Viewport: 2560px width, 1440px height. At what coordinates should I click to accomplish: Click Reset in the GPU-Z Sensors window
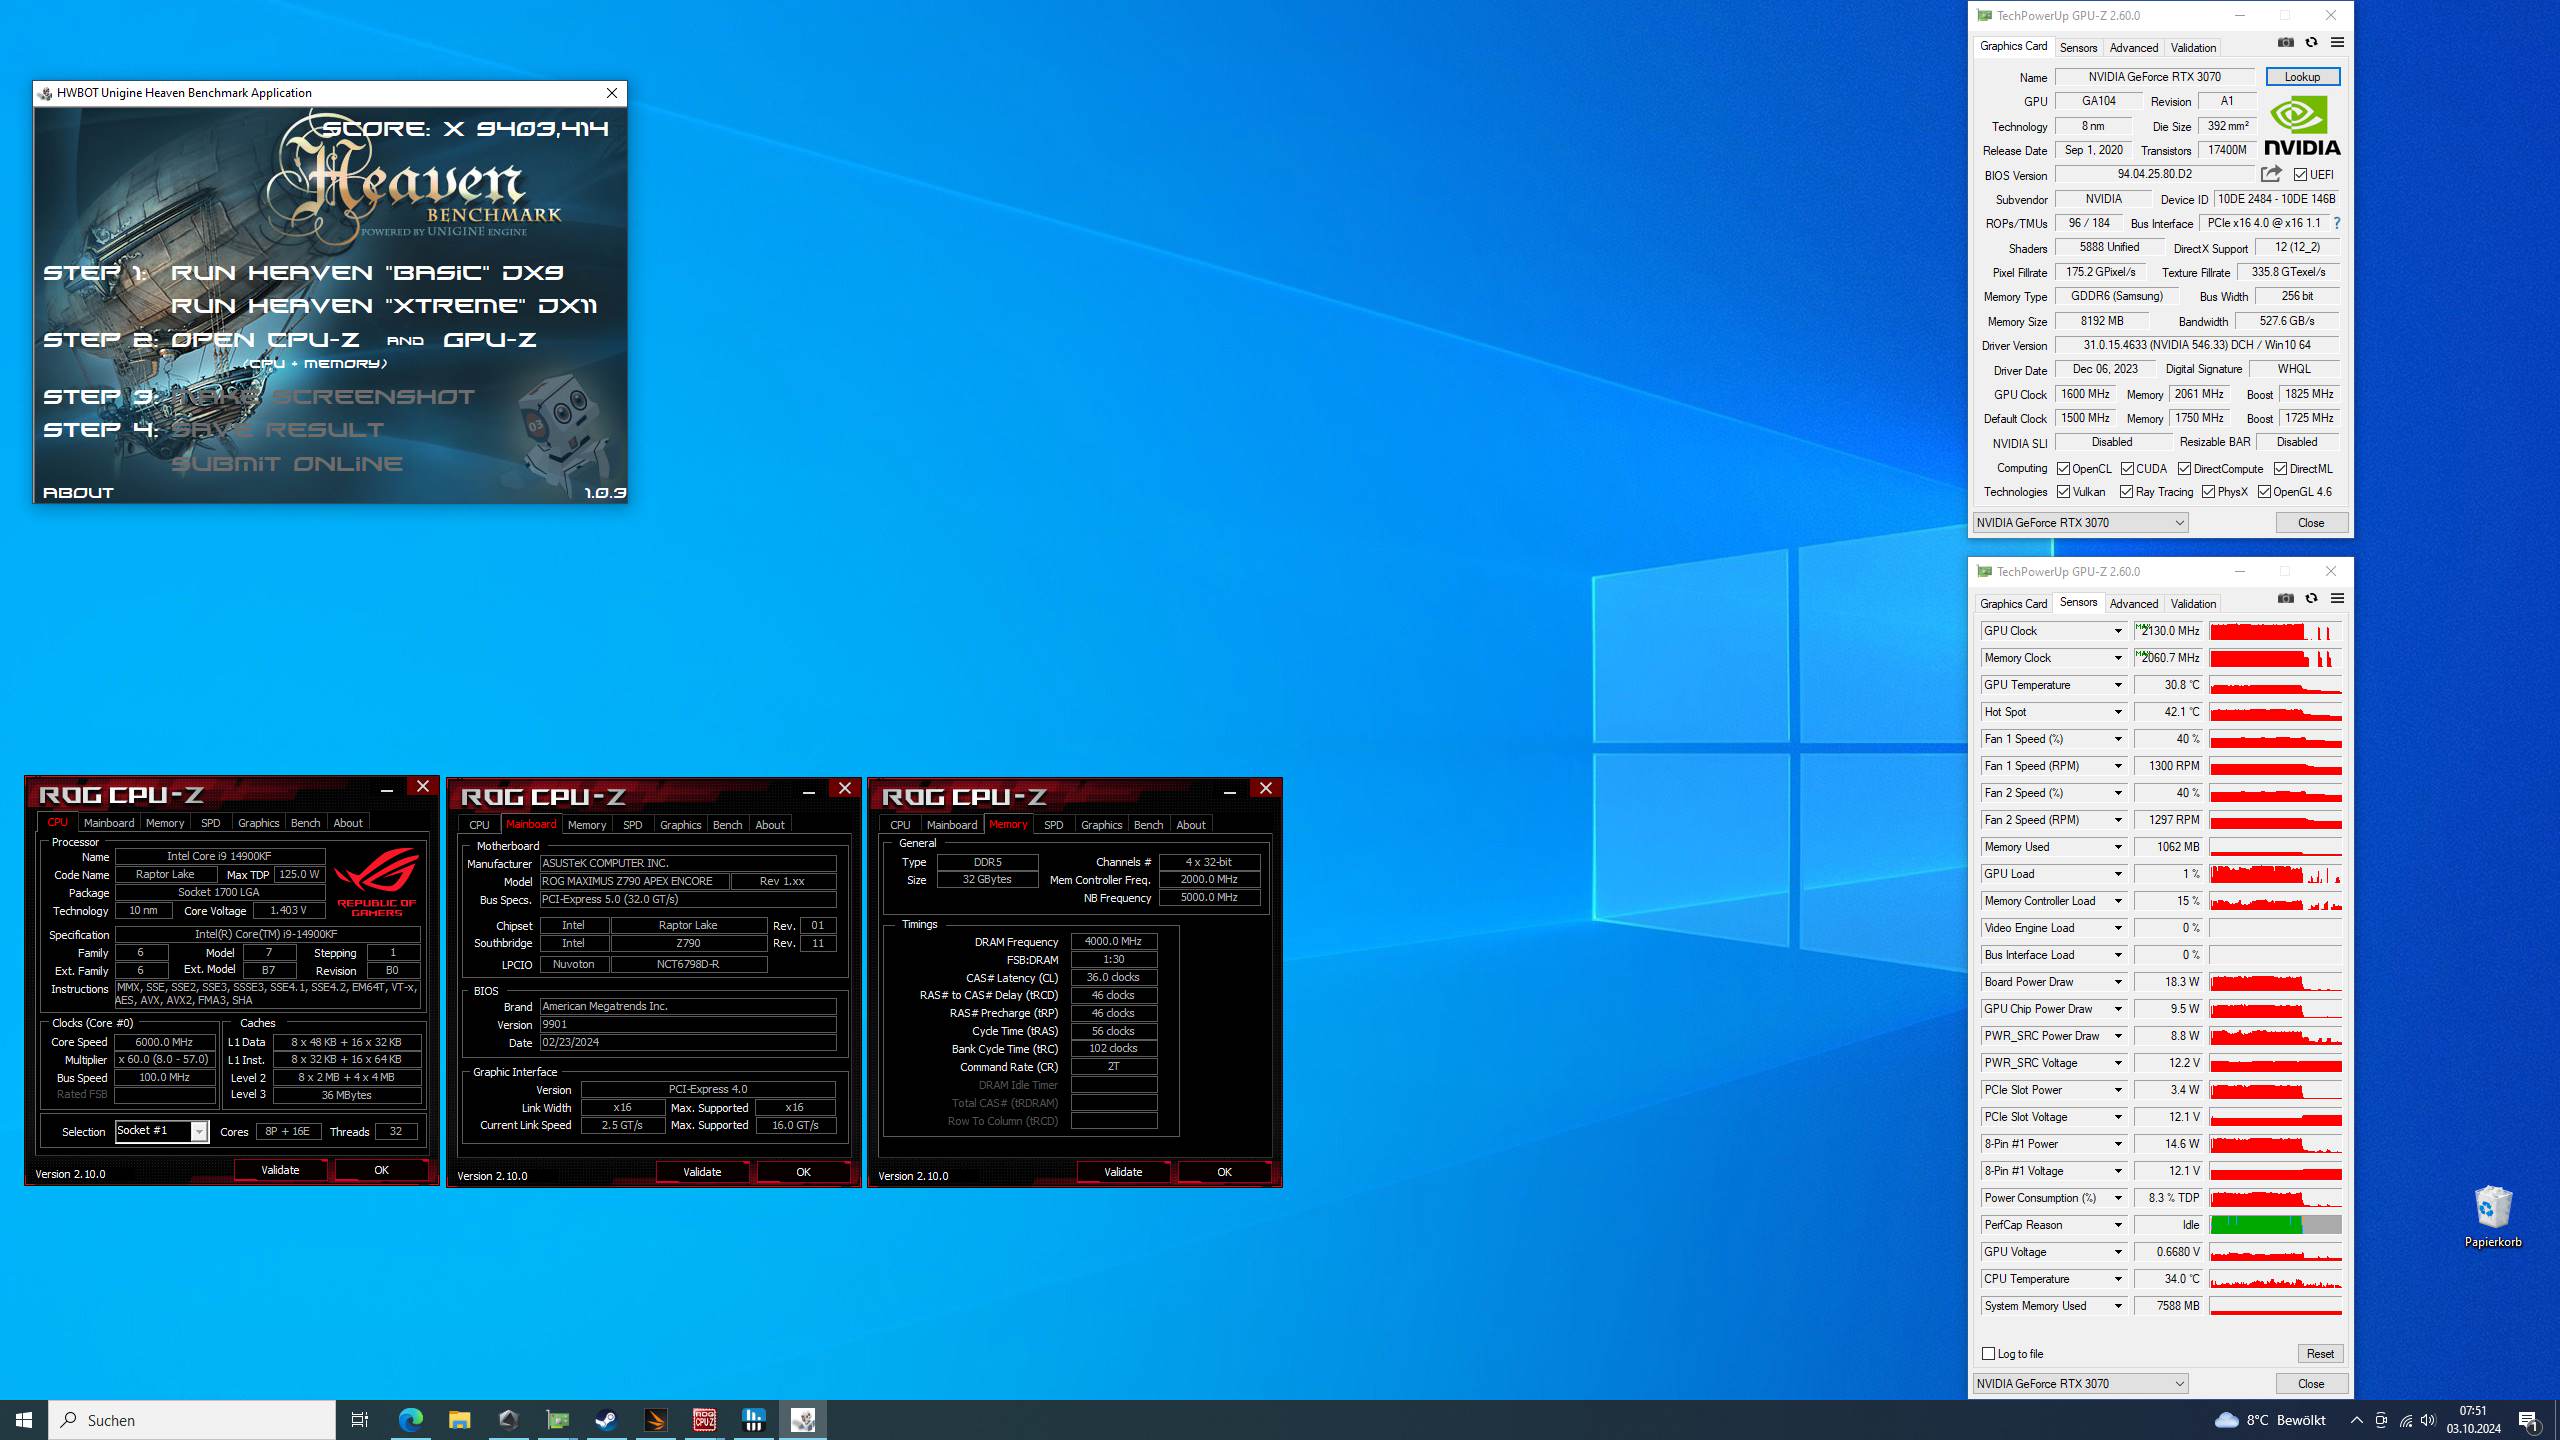(x=2320, y=1353)
